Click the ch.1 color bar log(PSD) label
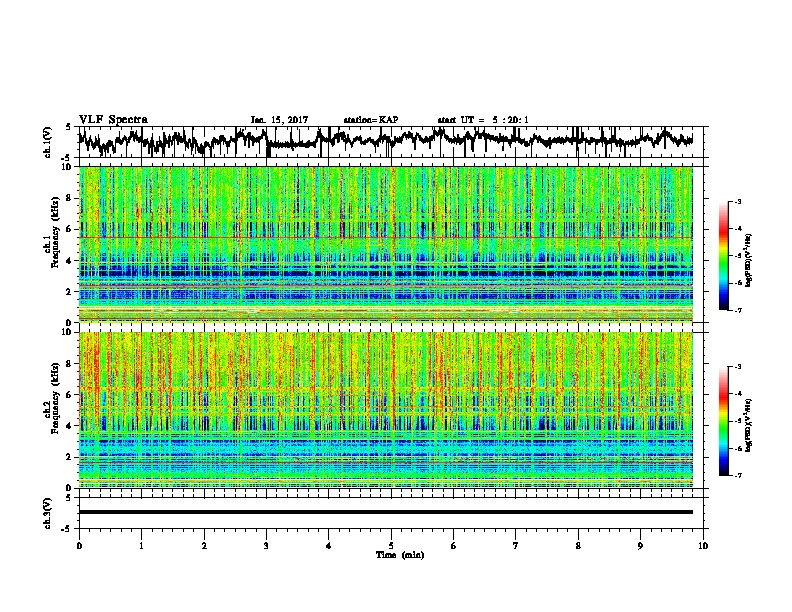The image size is (792, 612). pos(749,260)
